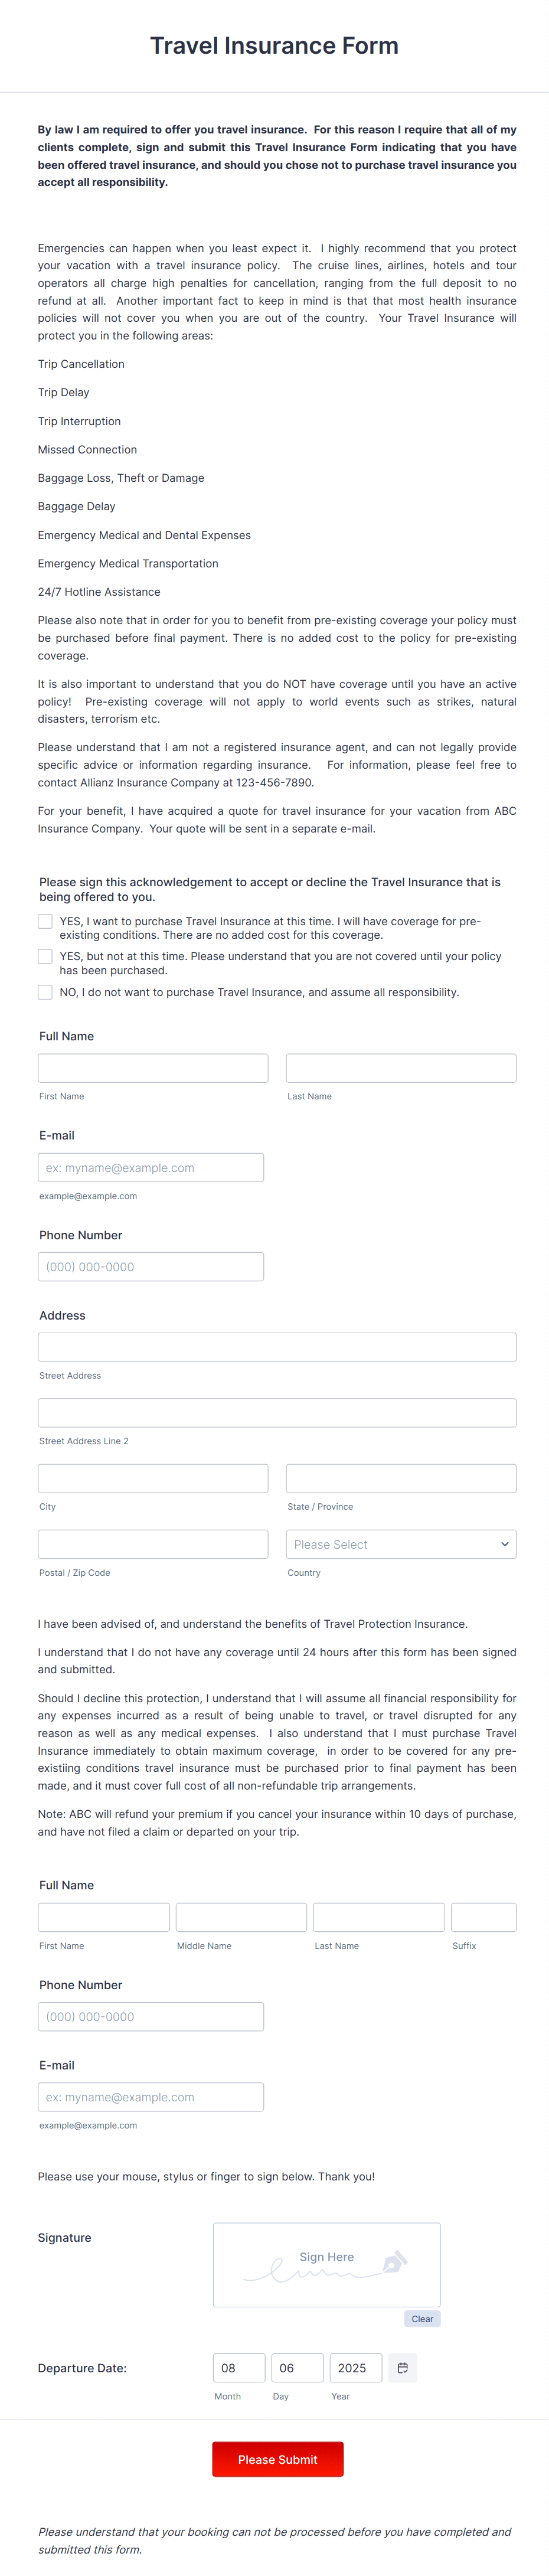Image resolution: width=549 pixels, height=2576 pixels.
Task: Click the First Name field
Action: pos(152,1067)
